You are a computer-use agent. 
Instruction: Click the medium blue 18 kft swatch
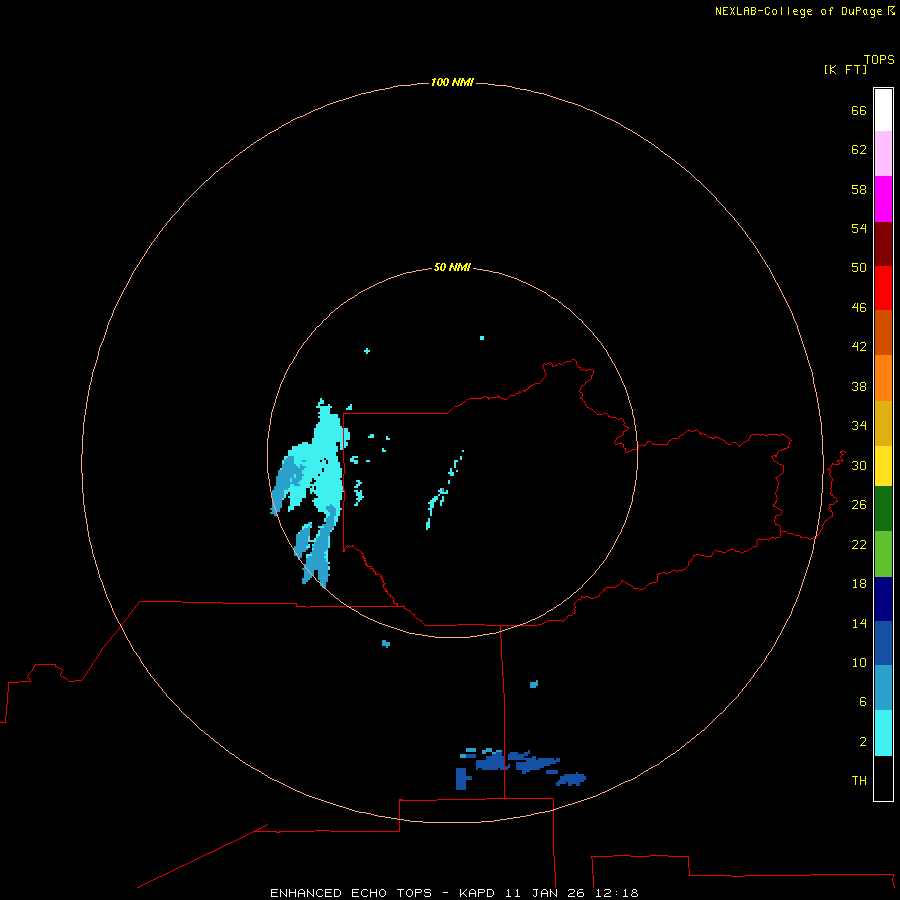pyautogui.click(x=883, y=643)
